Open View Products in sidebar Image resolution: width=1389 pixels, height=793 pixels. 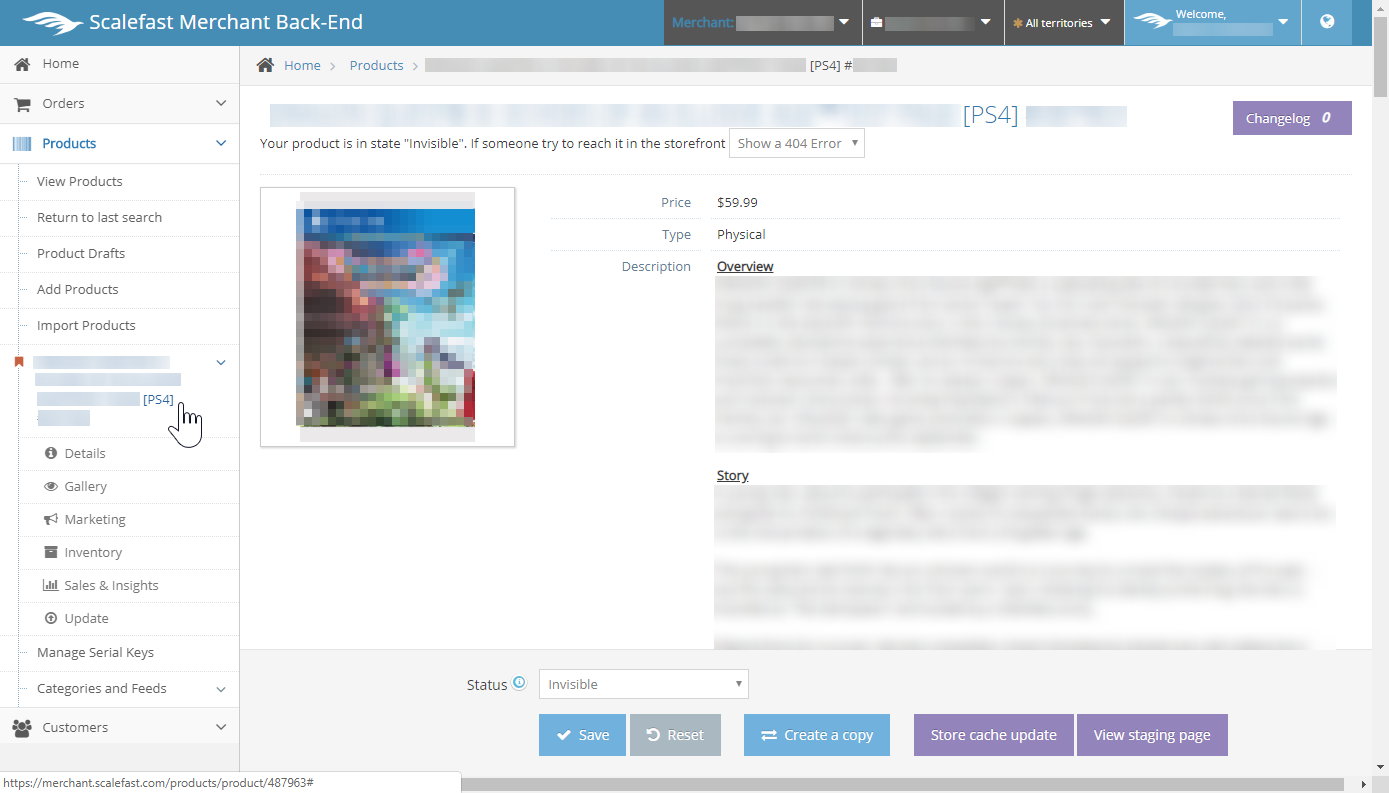(80, 181)
